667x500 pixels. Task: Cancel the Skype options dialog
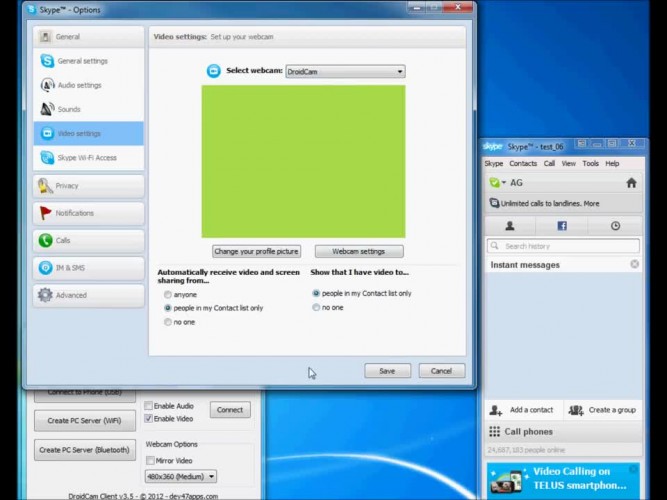click(x=442, y=371)
